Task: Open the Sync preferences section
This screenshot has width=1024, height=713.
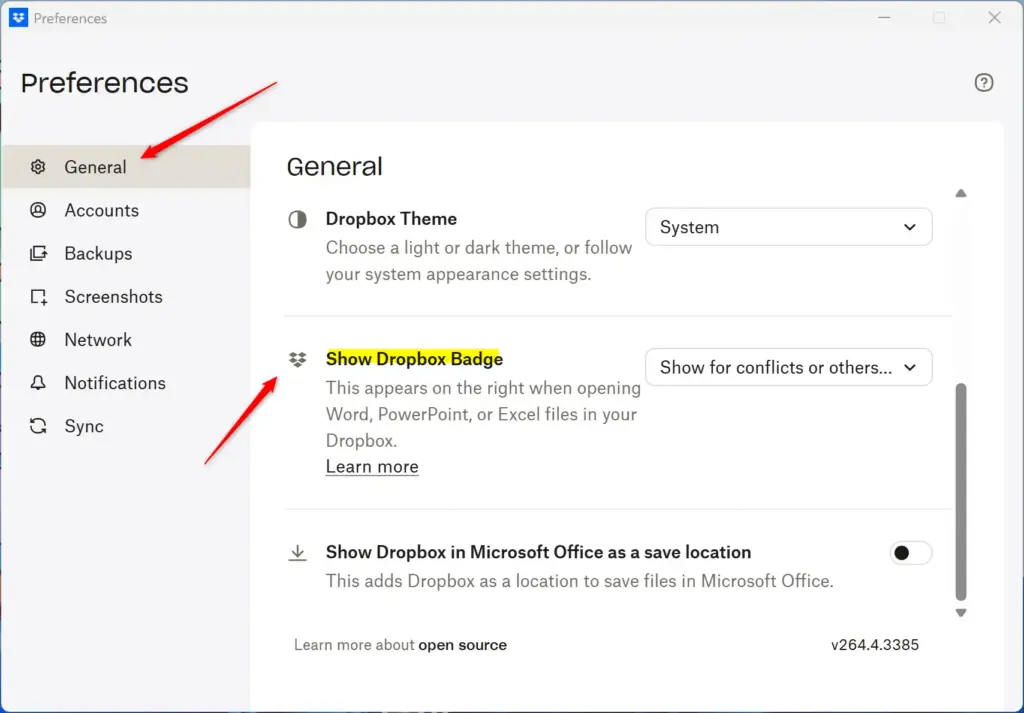Action: point(125,426)
